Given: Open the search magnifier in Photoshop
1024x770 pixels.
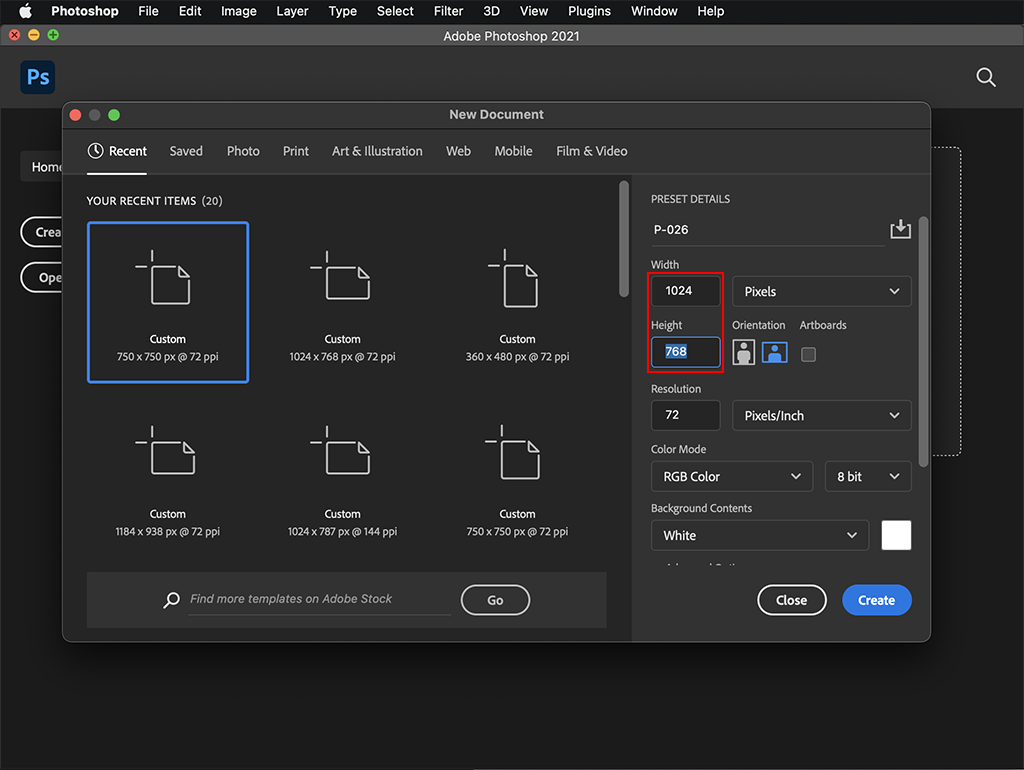Looking at the screenshot, I should tap(985, 78).
